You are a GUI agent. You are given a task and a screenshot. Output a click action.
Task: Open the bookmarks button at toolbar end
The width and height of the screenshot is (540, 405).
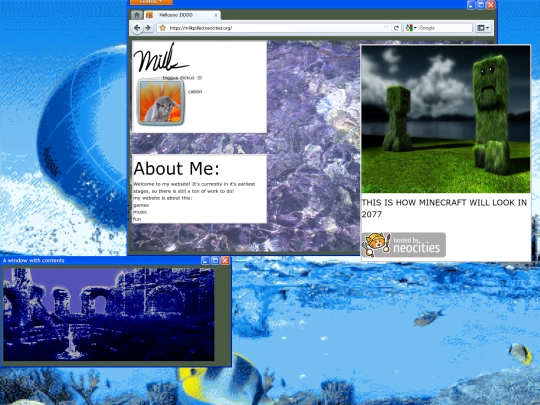483,28
